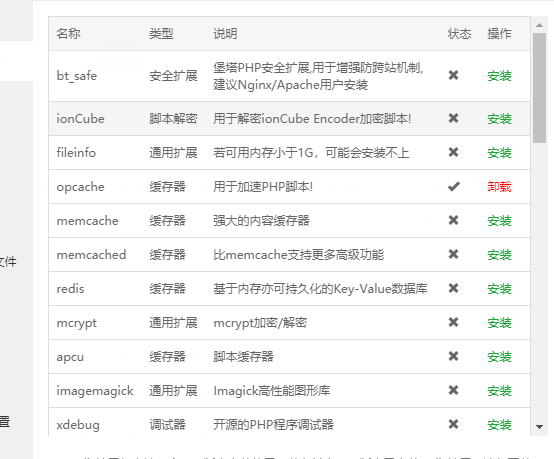
Task: Click the ionCube Encoder description text
Action: click(312, 119)
